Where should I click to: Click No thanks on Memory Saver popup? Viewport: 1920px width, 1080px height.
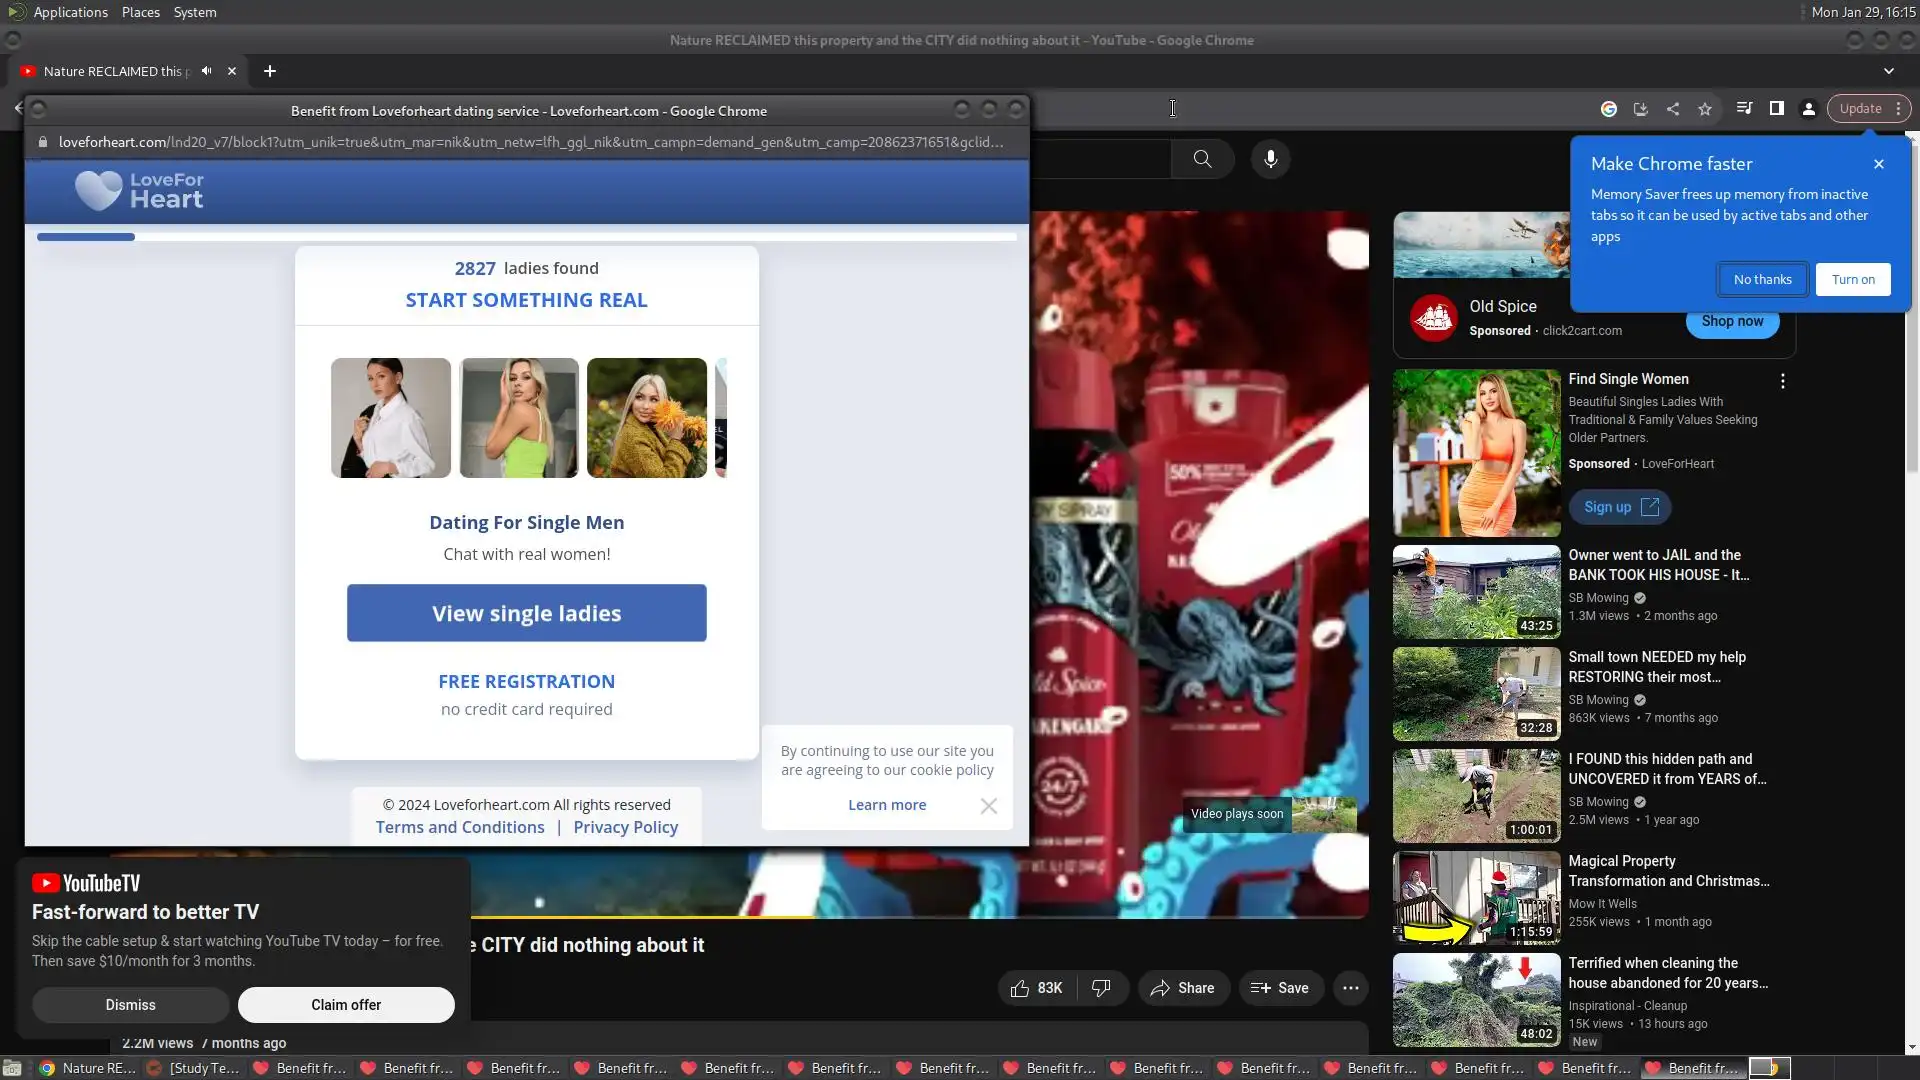1762,280
